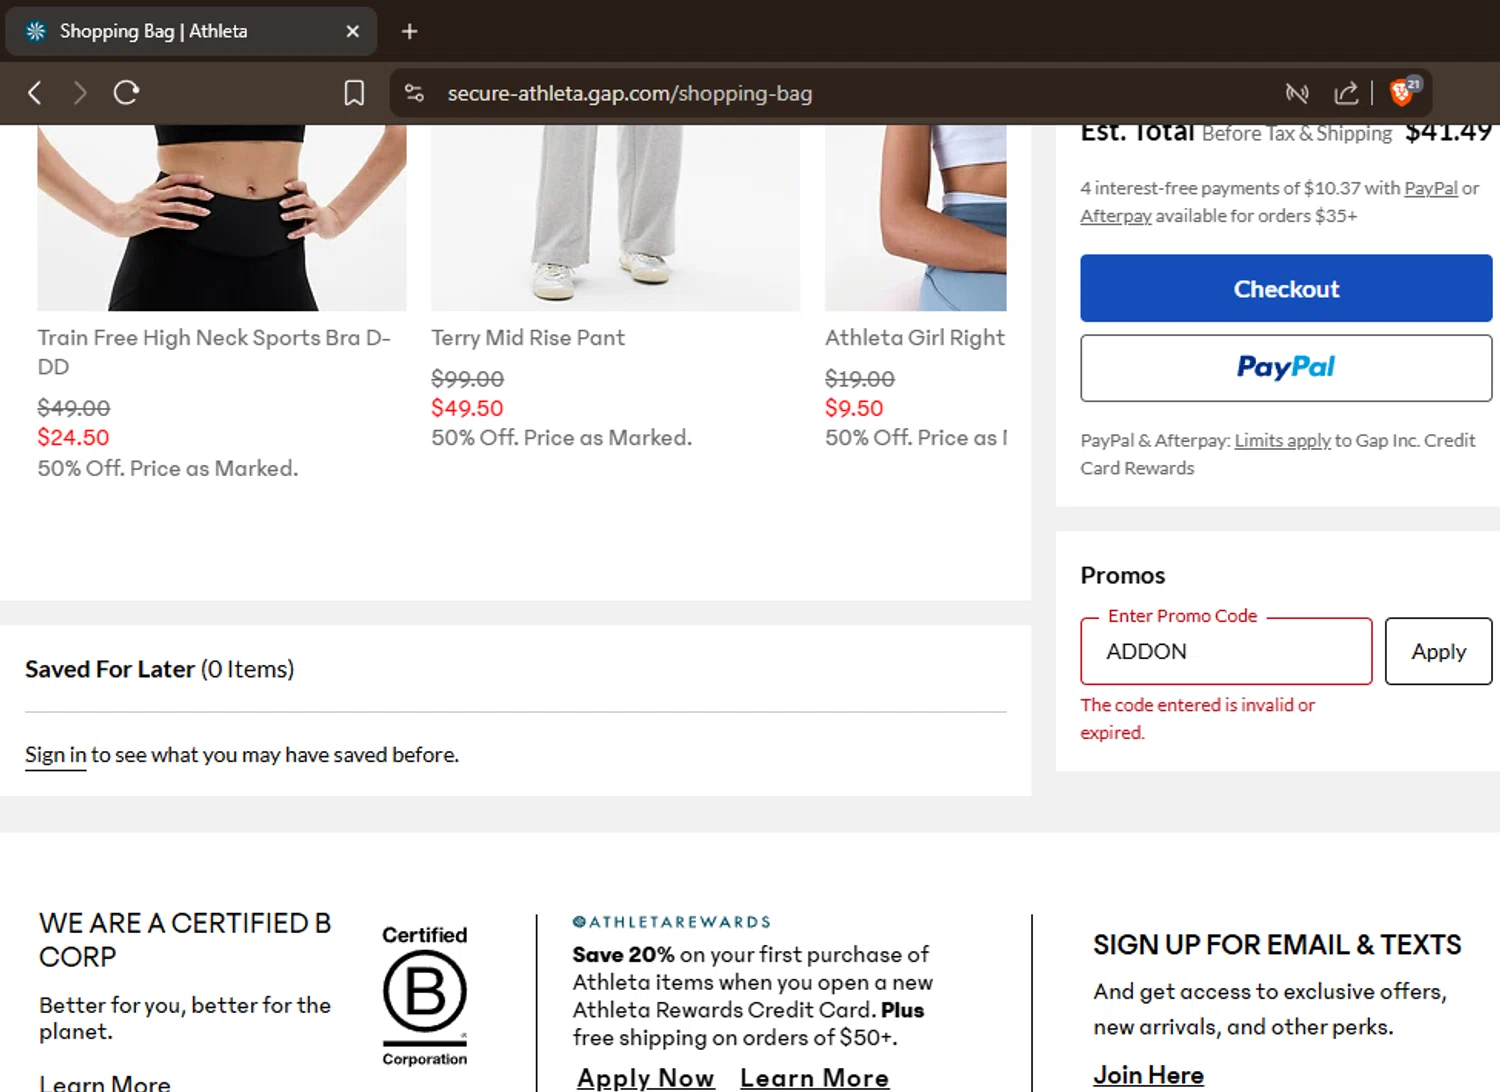This screenshot has height=1092, width=1500.
Task: Click the Promos heading
Action: tap(1123, 575)
